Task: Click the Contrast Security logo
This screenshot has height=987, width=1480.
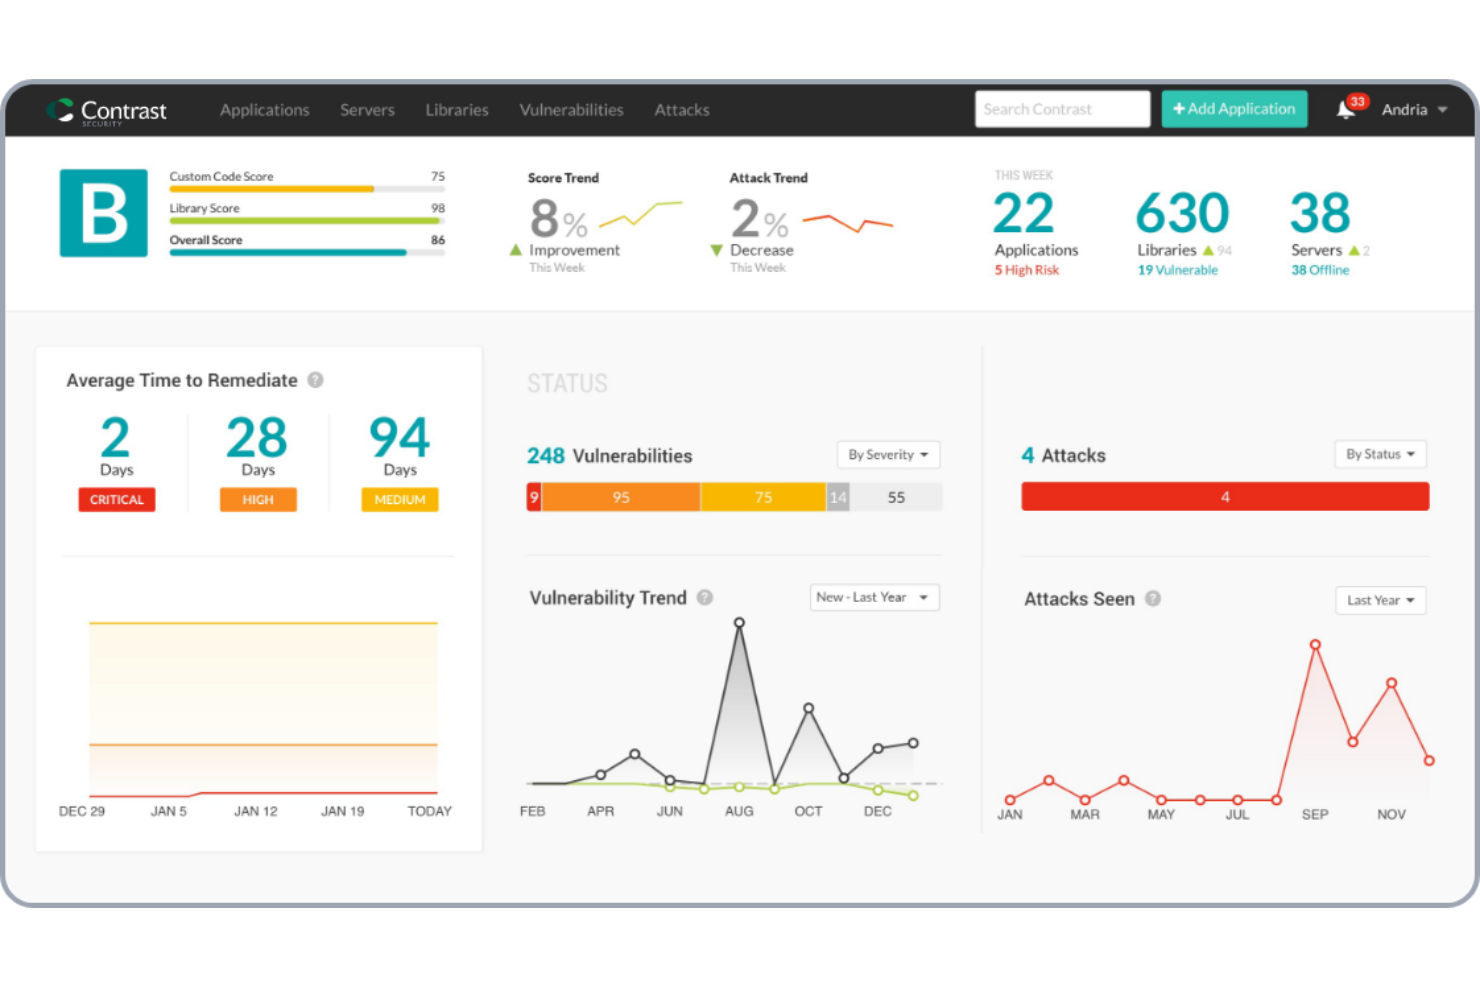Action: 106,110
